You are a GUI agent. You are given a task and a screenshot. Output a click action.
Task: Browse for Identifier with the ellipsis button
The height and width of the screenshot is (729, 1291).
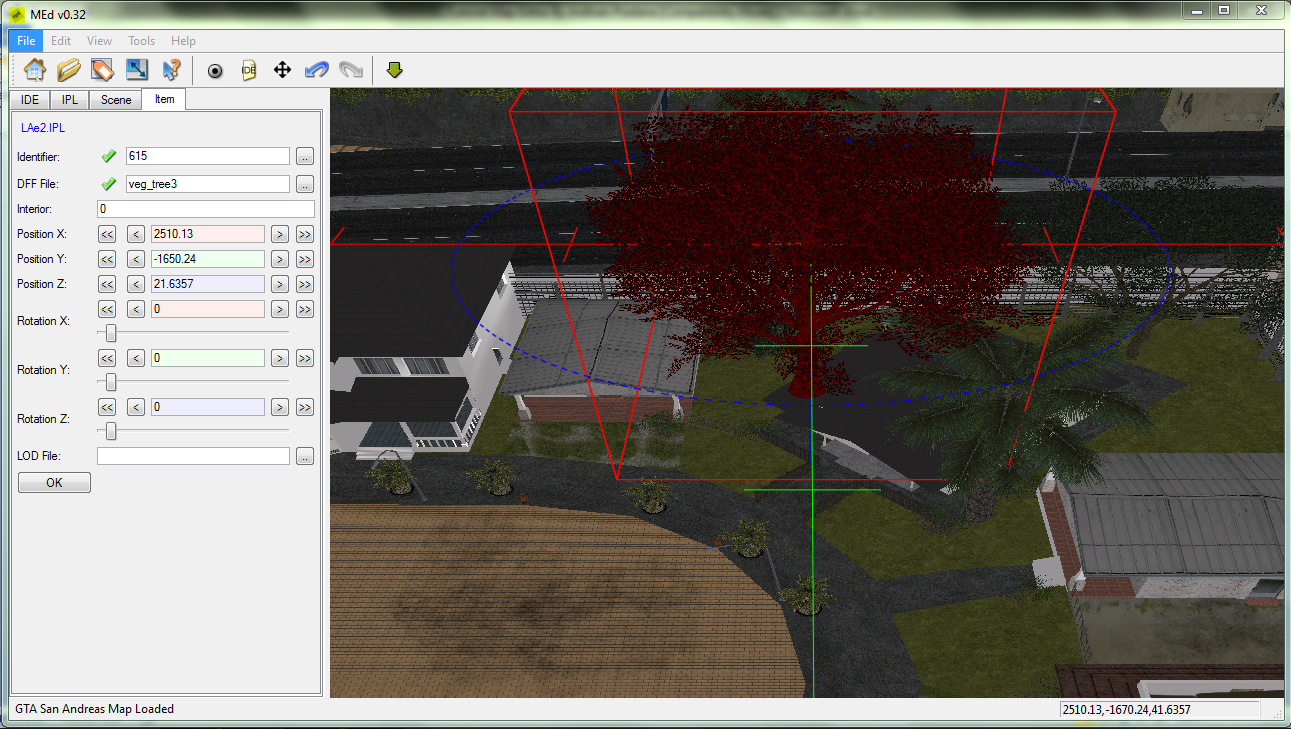point(305,156)
